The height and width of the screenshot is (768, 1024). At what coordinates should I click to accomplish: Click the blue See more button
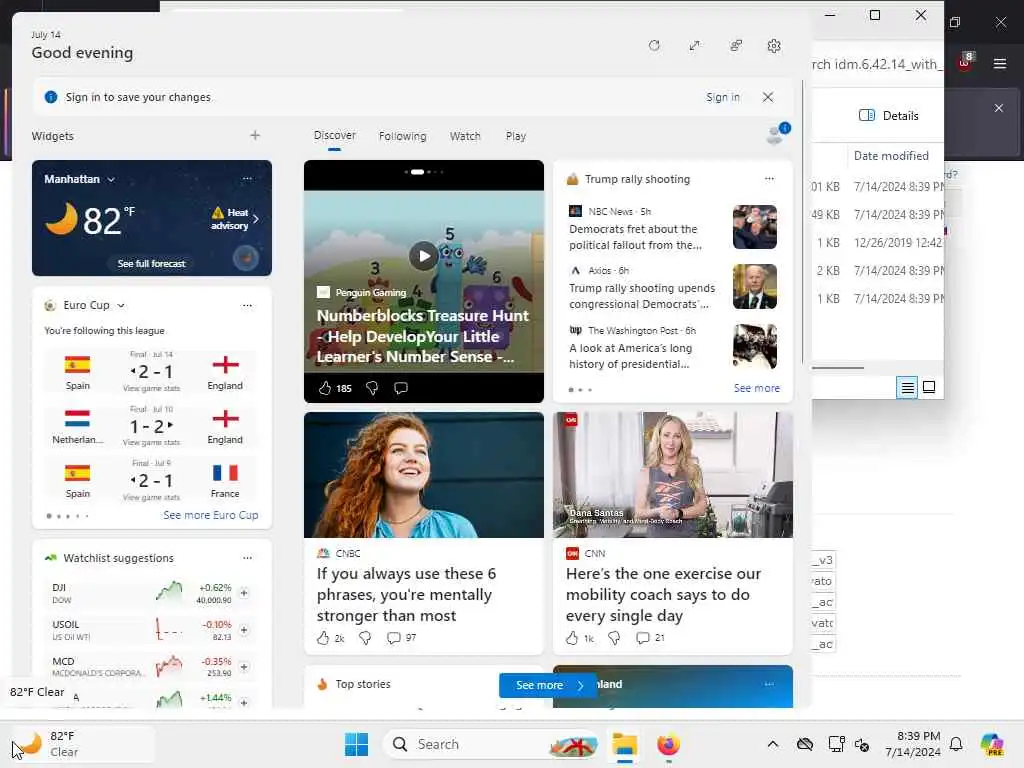[547, 685]
